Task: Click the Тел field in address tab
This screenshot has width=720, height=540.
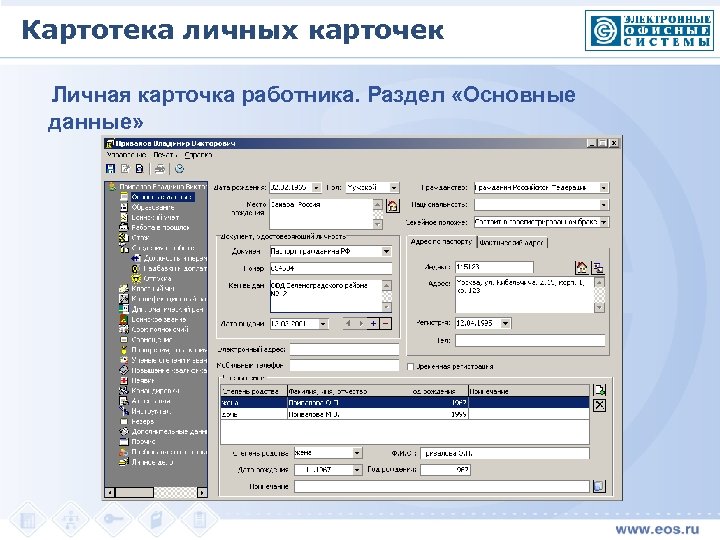Action: tap(530, 340)
